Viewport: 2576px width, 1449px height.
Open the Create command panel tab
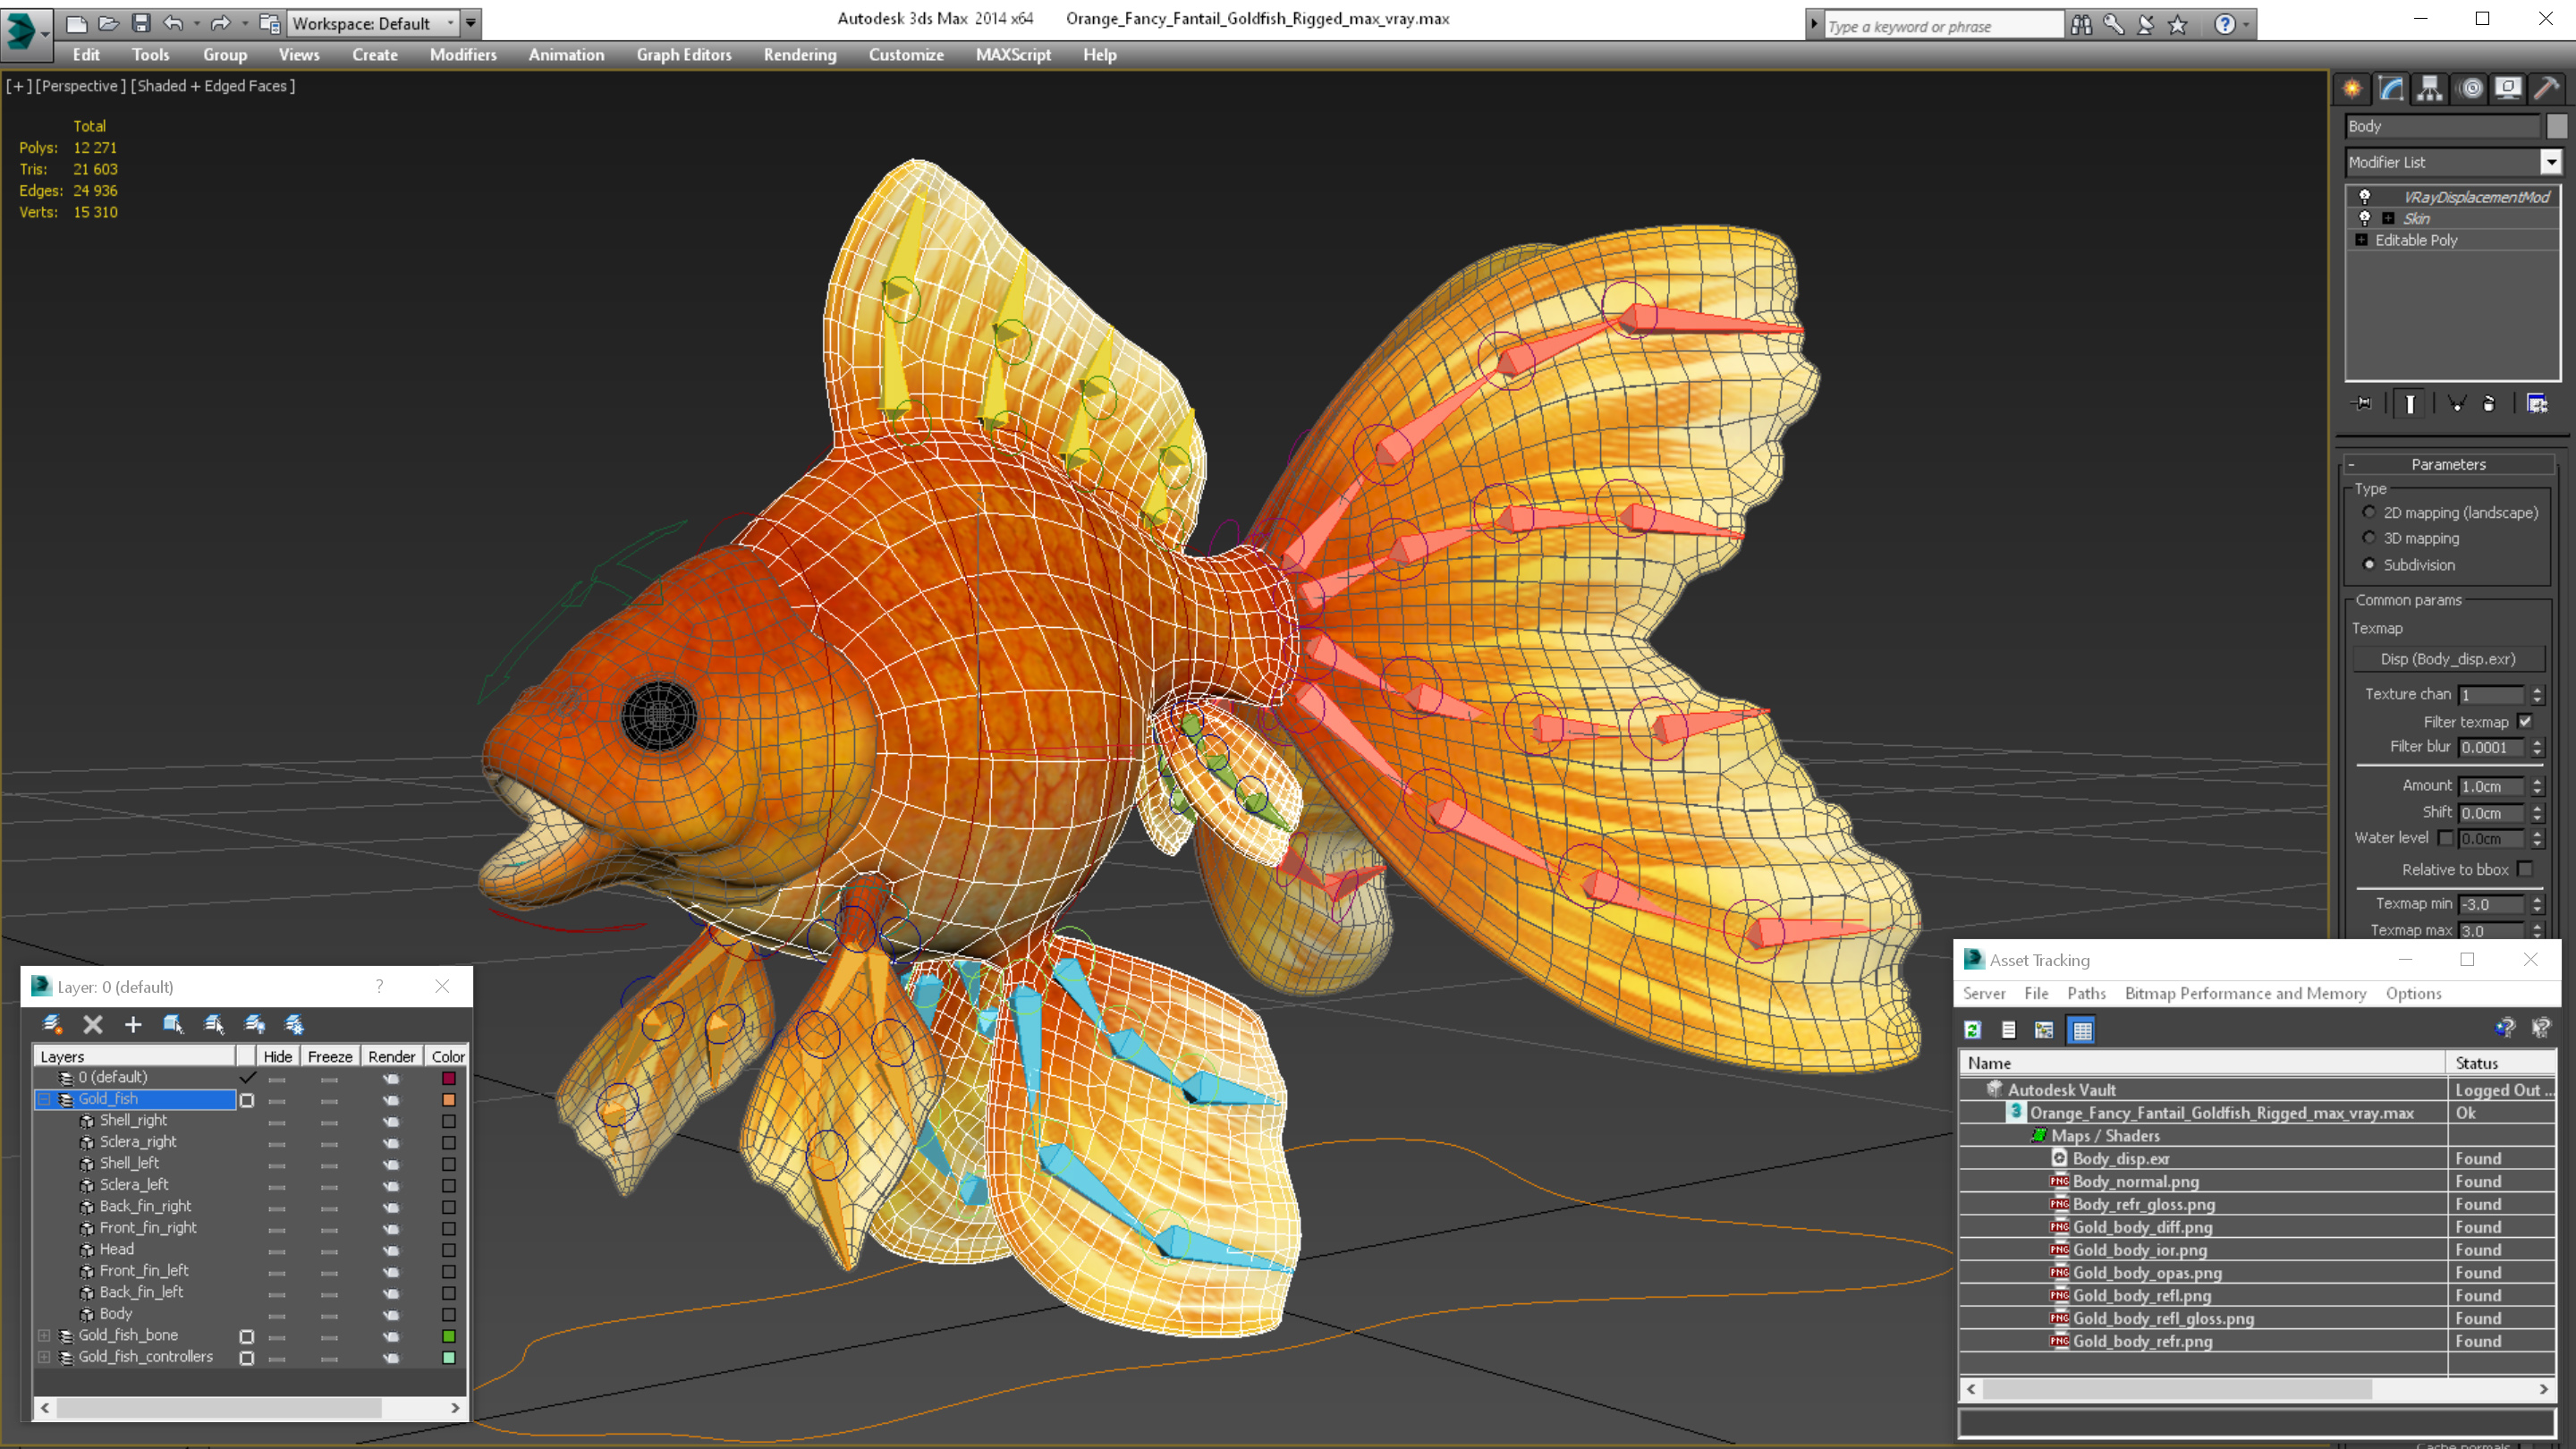coord(2352,89)
